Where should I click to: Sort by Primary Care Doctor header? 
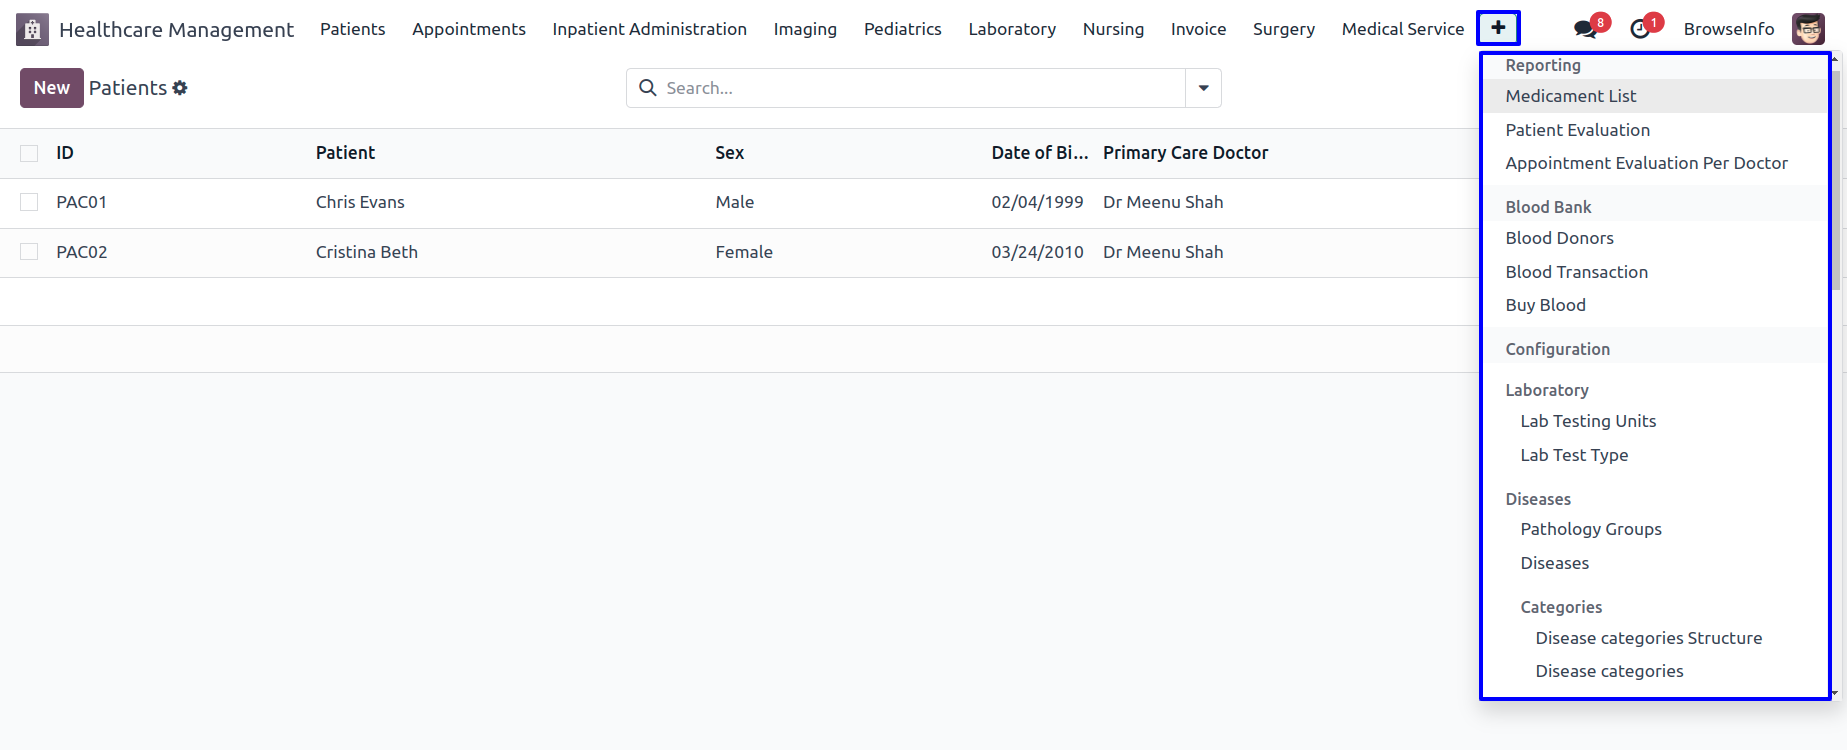[x=1185, y=153]
